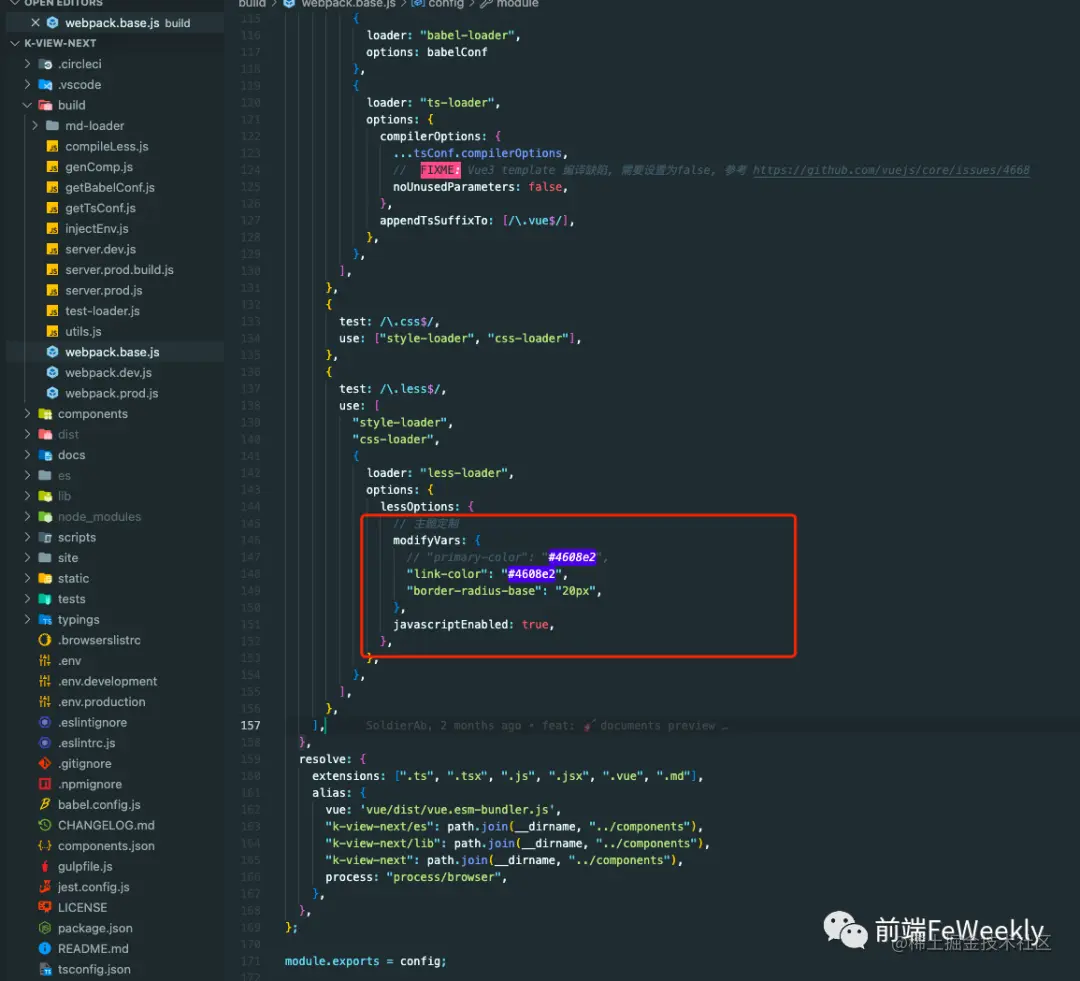Expand the typings folder chevron
The image size is (1080, 981).
(28, 619)
